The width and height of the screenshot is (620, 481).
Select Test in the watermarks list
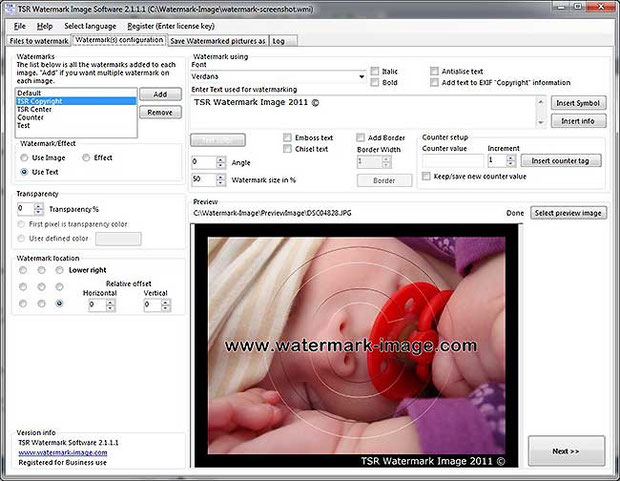(76, 125)
